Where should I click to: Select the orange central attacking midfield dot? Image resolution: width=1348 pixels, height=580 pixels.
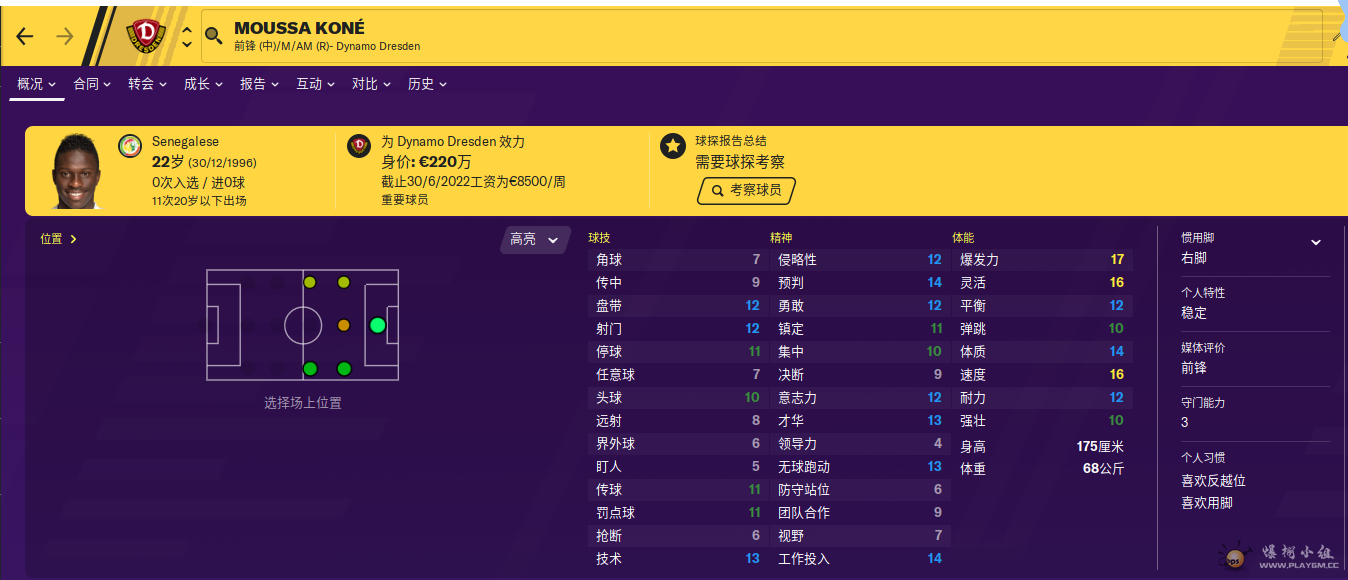(344, 325)
